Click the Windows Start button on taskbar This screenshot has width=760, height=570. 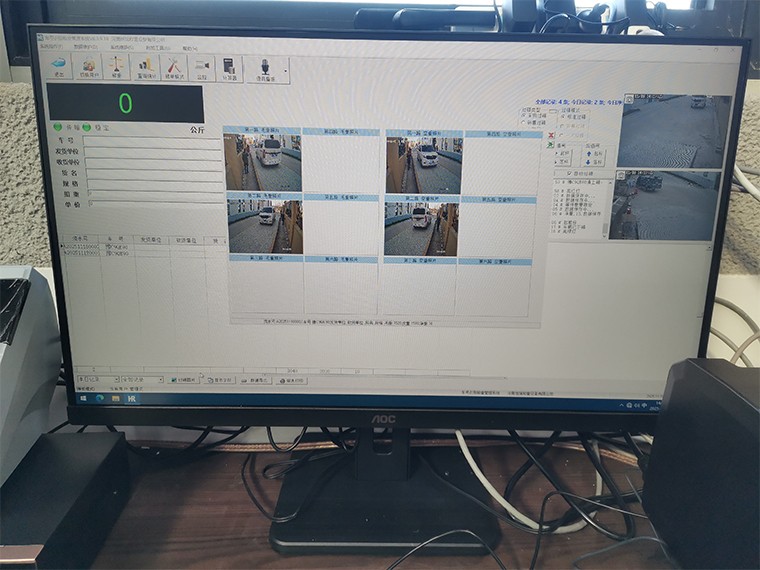(84, 398)
